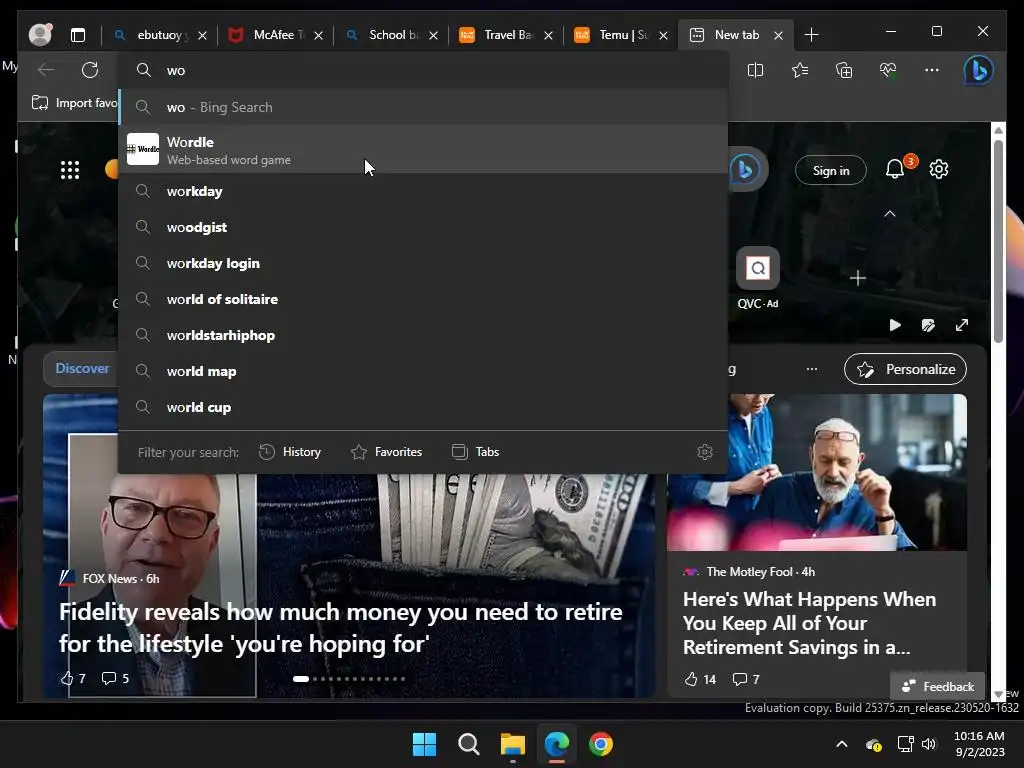Click Import favorites bookmark

point(75,103)
